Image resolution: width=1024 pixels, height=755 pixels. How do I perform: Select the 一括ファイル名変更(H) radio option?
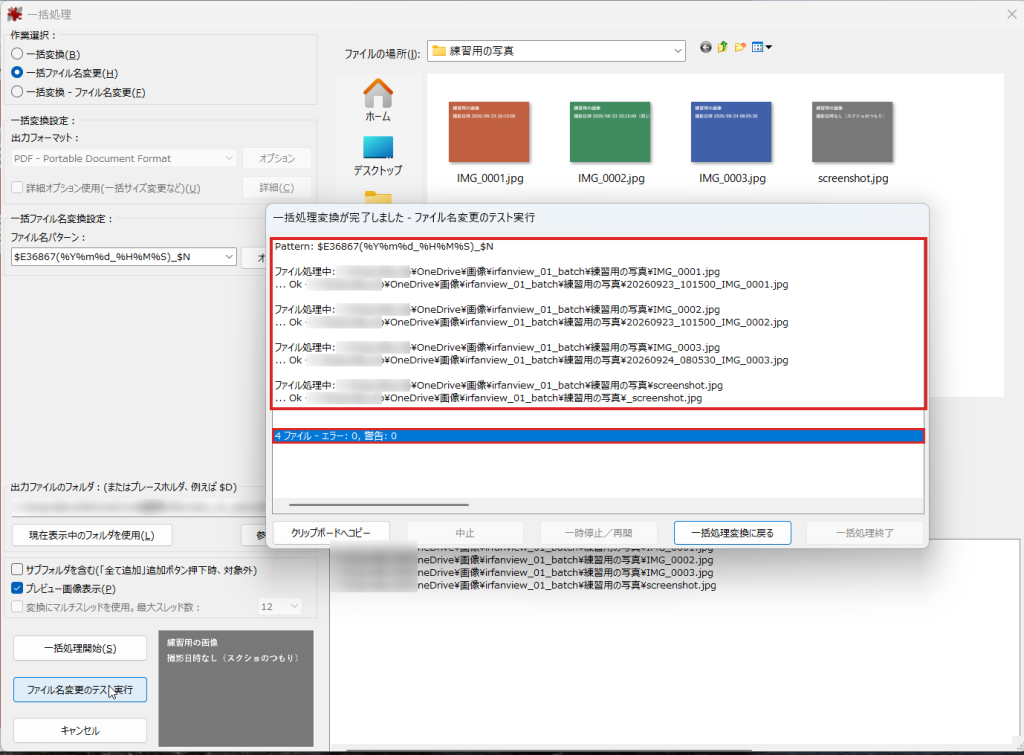[x=18, y=72]
